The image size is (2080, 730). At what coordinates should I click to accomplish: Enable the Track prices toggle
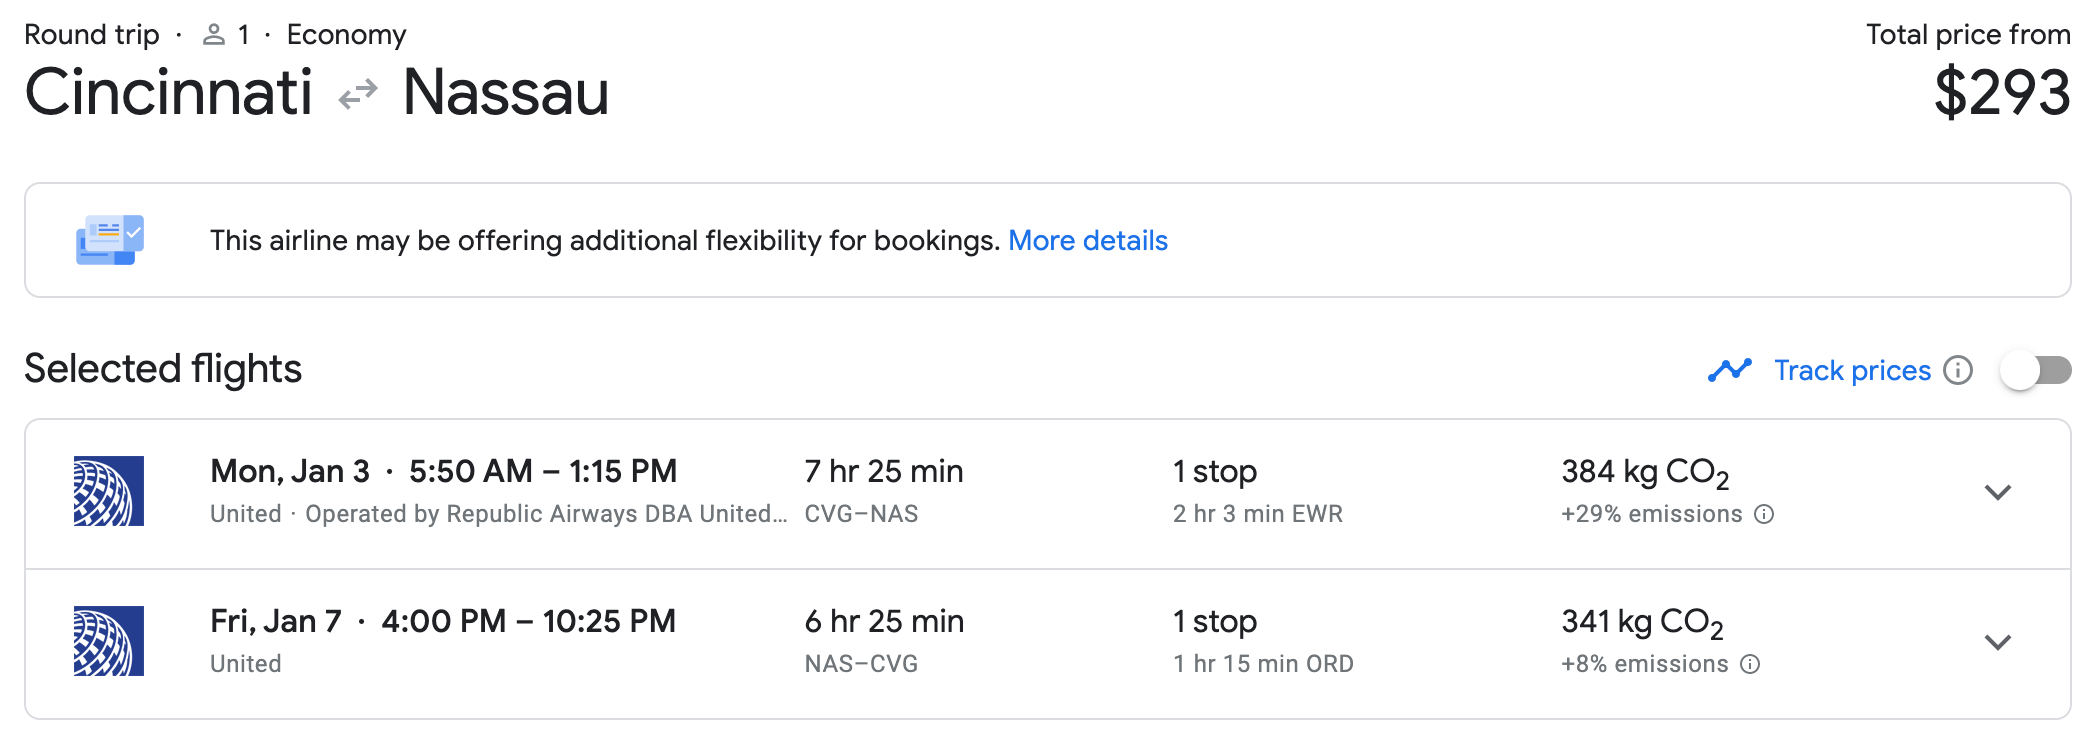[x=2036, y=370]
